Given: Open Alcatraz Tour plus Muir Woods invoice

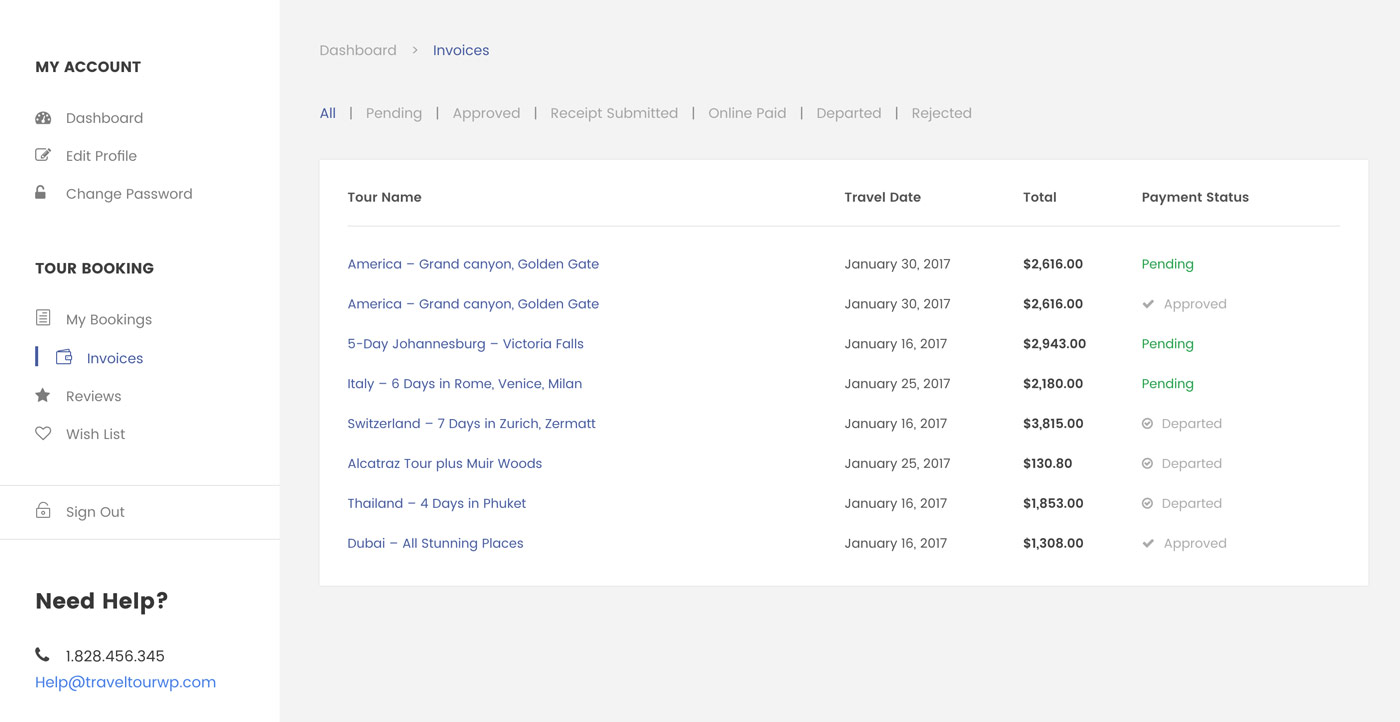Looking at the screenshot, I should tap(444, 463).
